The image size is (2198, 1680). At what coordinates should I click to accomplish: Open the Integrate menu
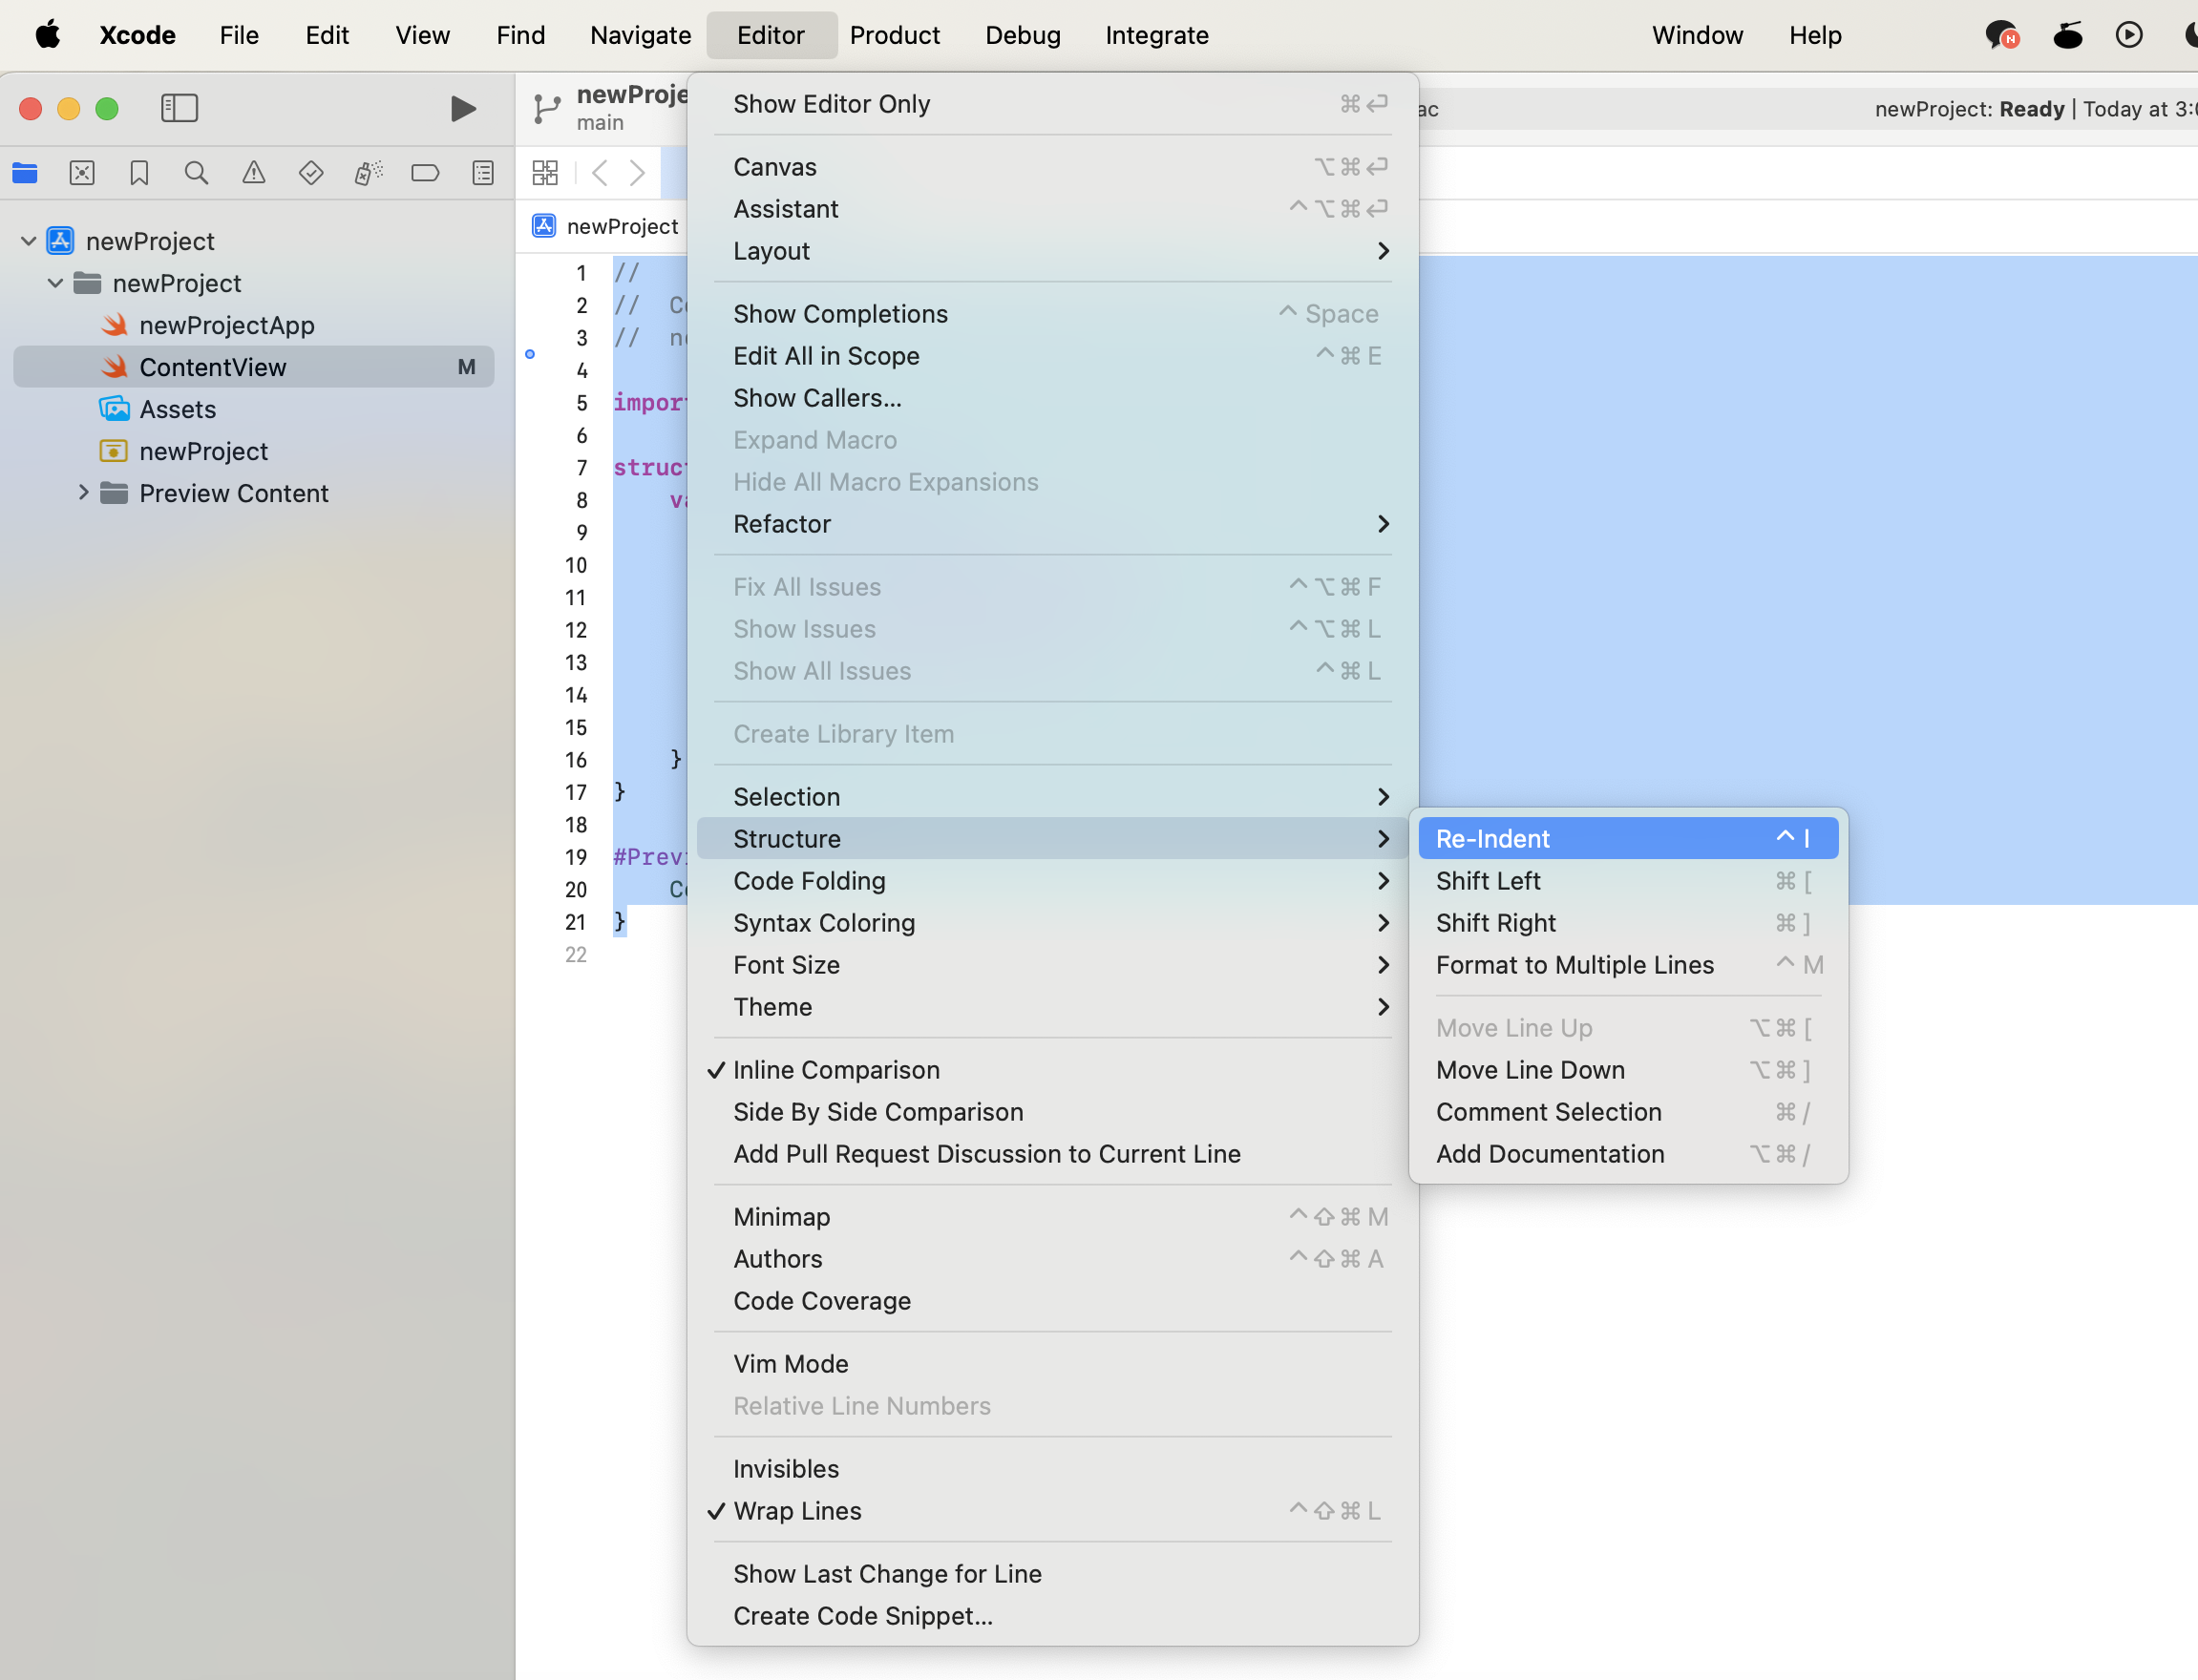(1157, 35)
